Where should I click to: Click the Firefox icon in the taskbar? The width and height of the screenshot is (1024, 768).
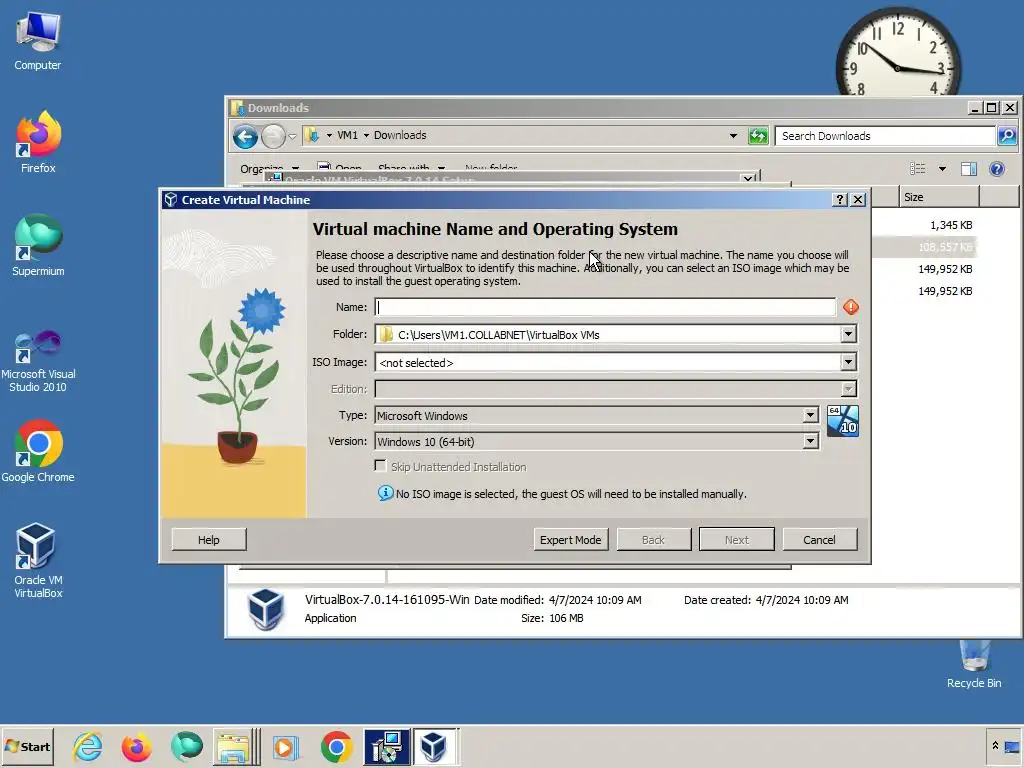pos(136,746)
